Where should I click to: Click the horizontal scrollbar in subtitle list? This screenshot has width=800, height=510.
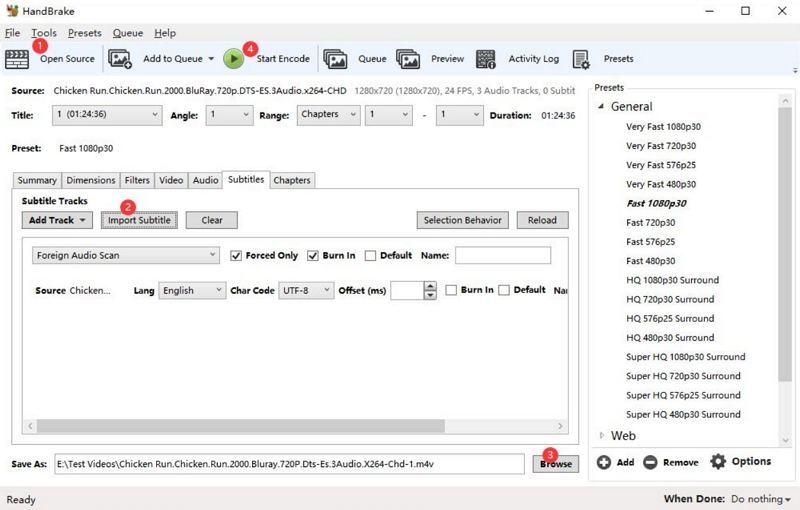pos(240,426)
